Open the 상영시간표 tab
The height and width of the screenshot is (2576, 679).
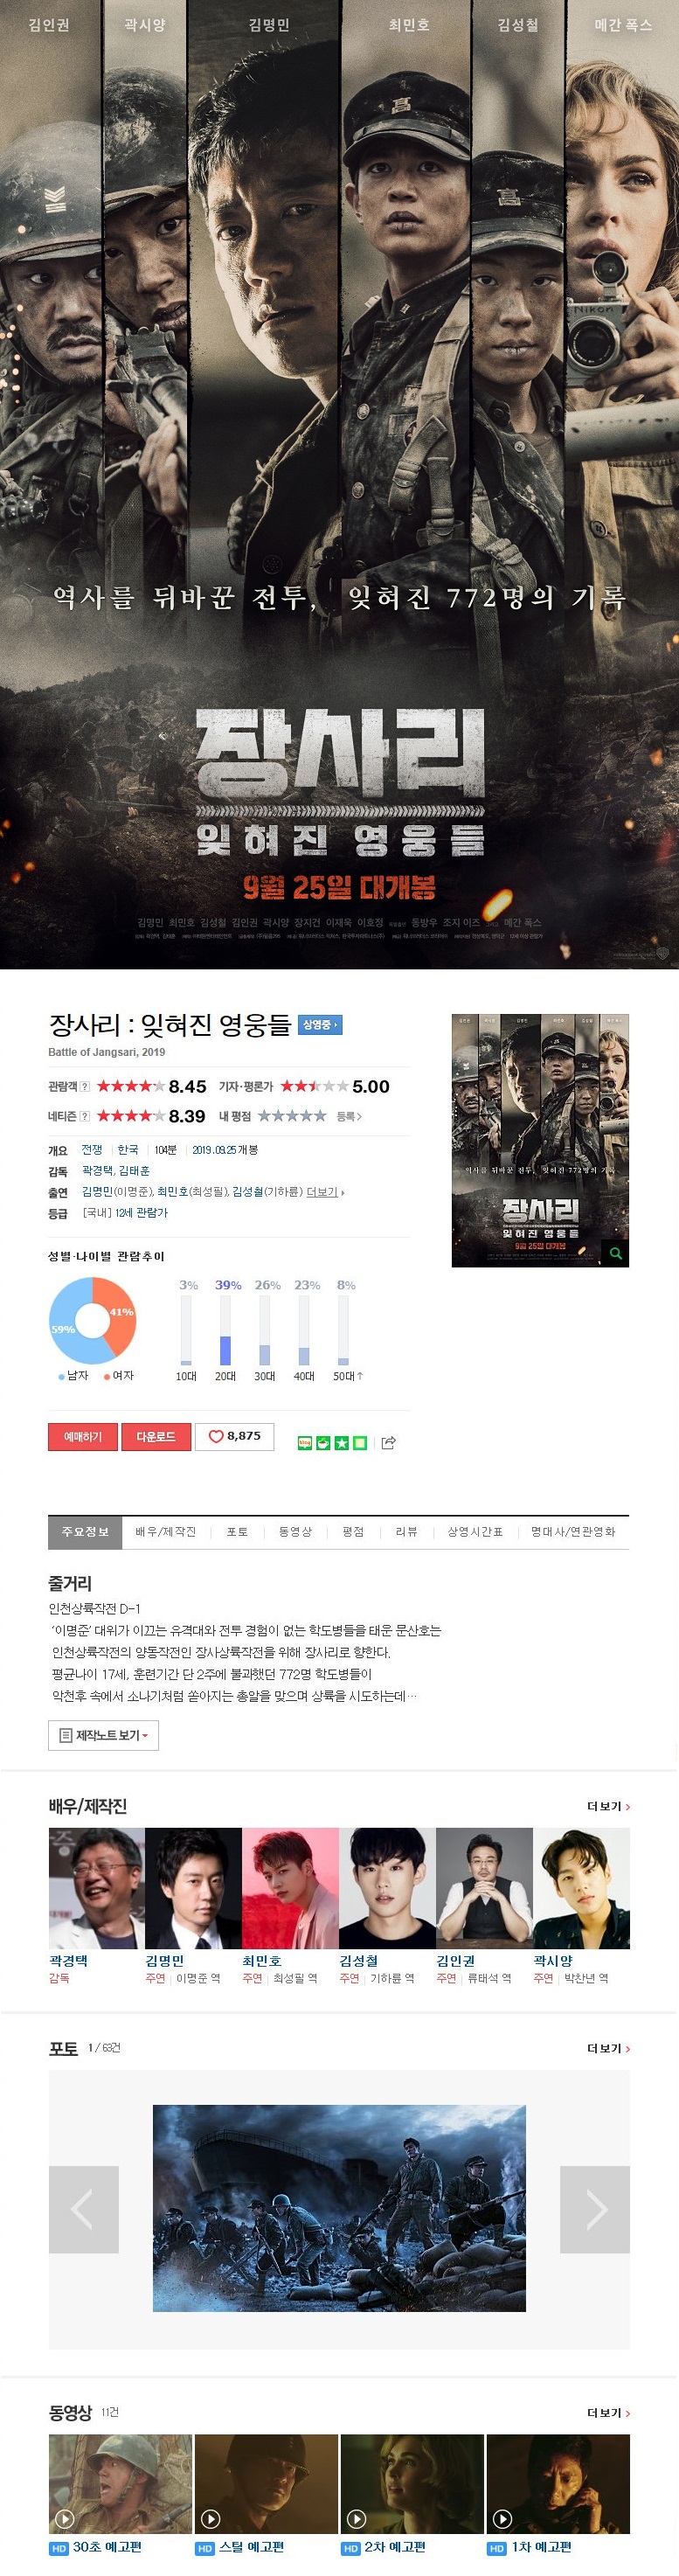click(x=475, y=1532)
